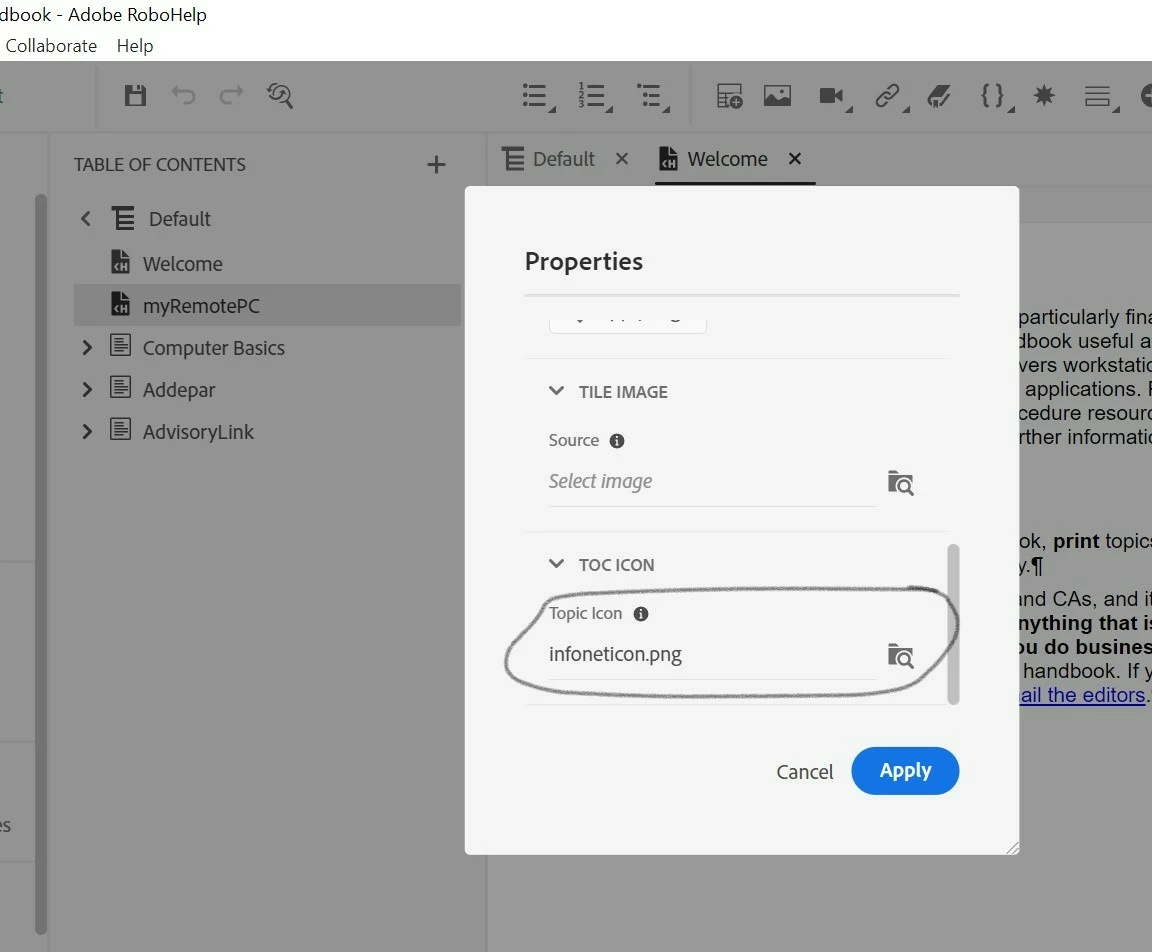This screenshot has width=1152, height=952.
Task: Click the infoneticon.png topic icon field
Action: click(711, 654)
